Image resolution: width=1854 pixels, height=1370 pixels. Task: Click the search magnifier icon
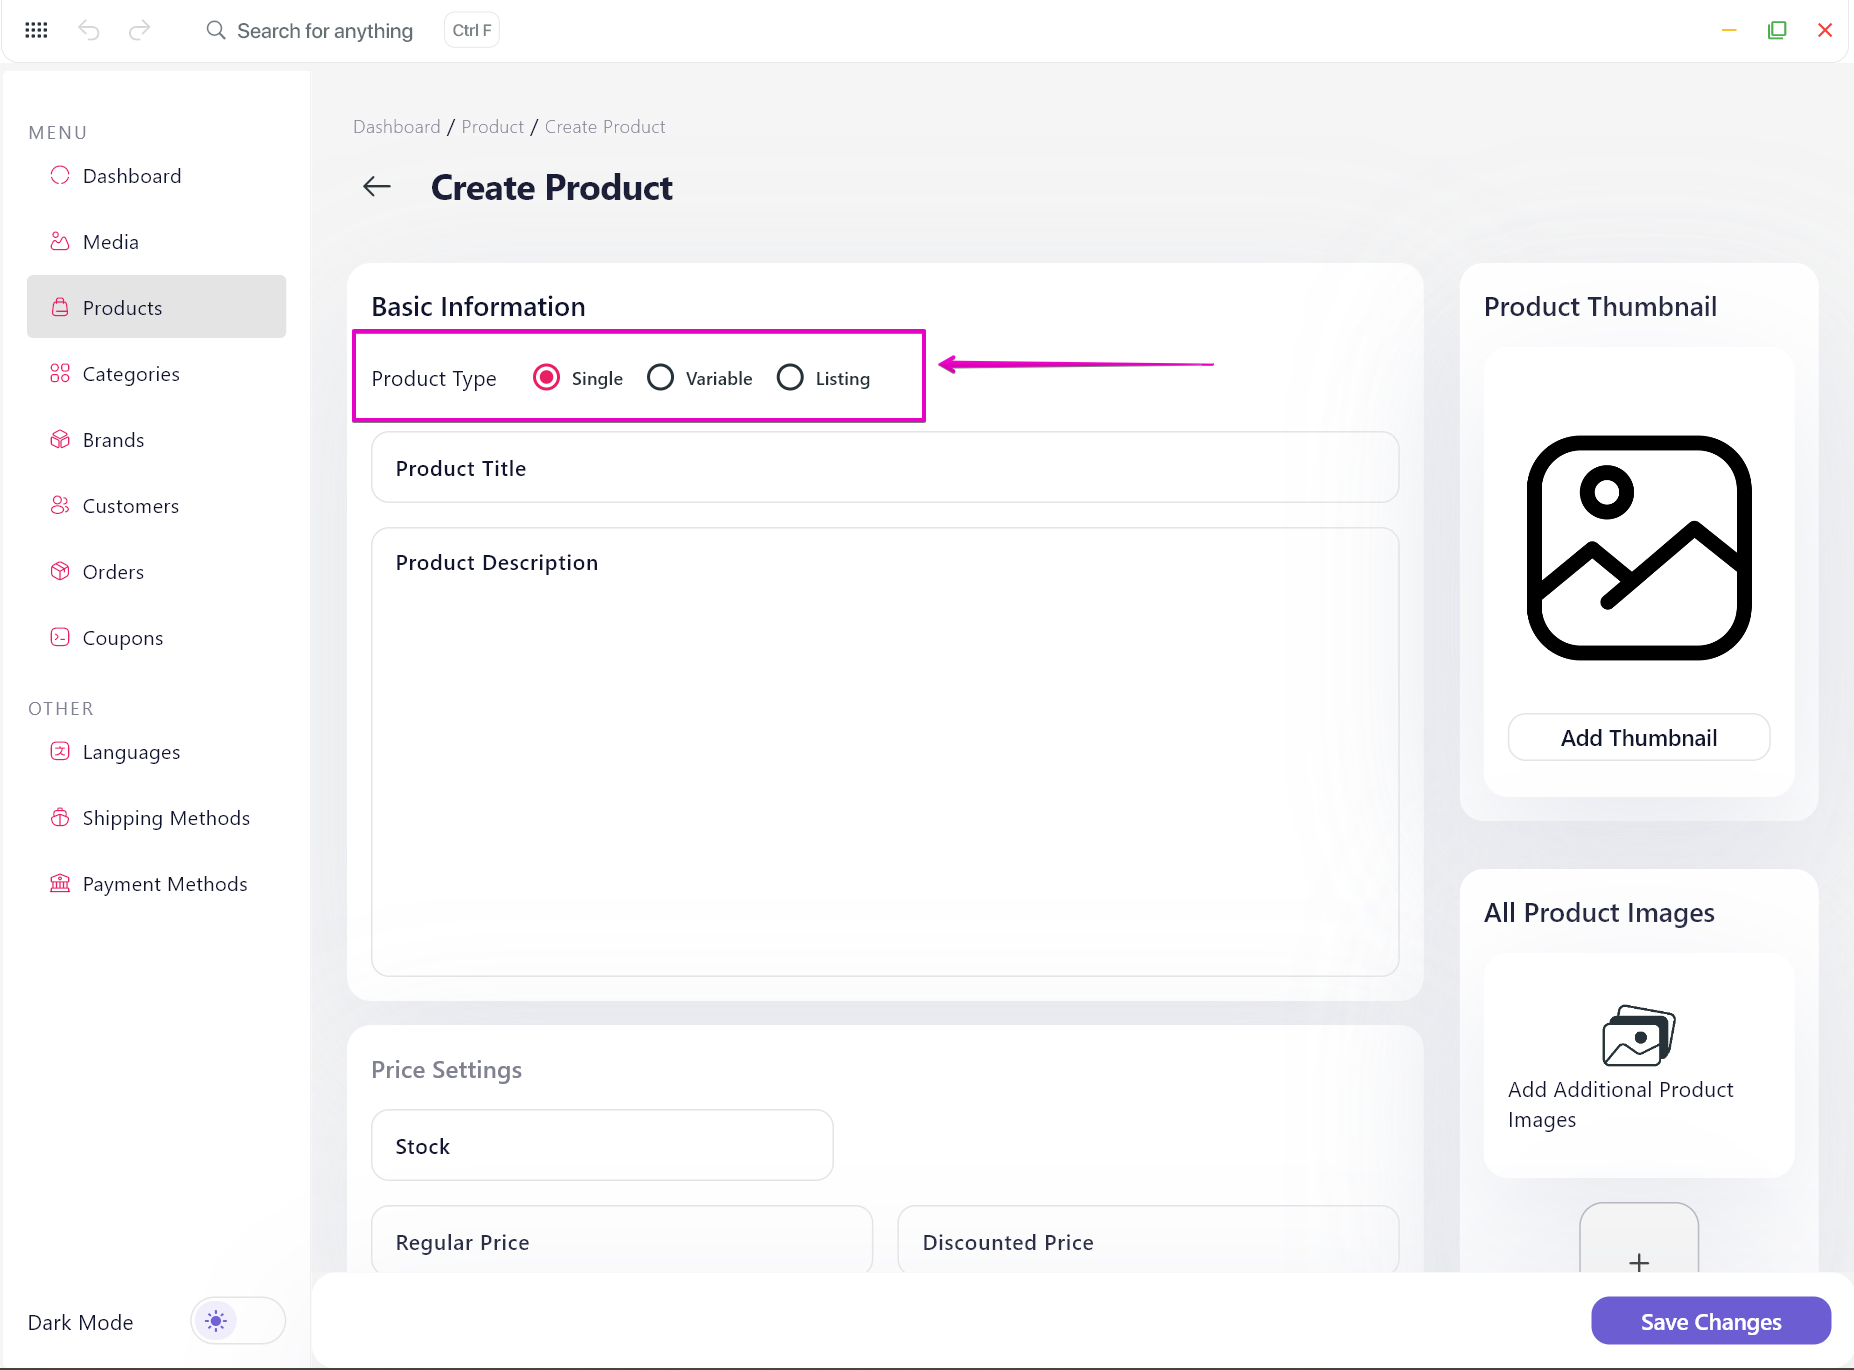216,30
